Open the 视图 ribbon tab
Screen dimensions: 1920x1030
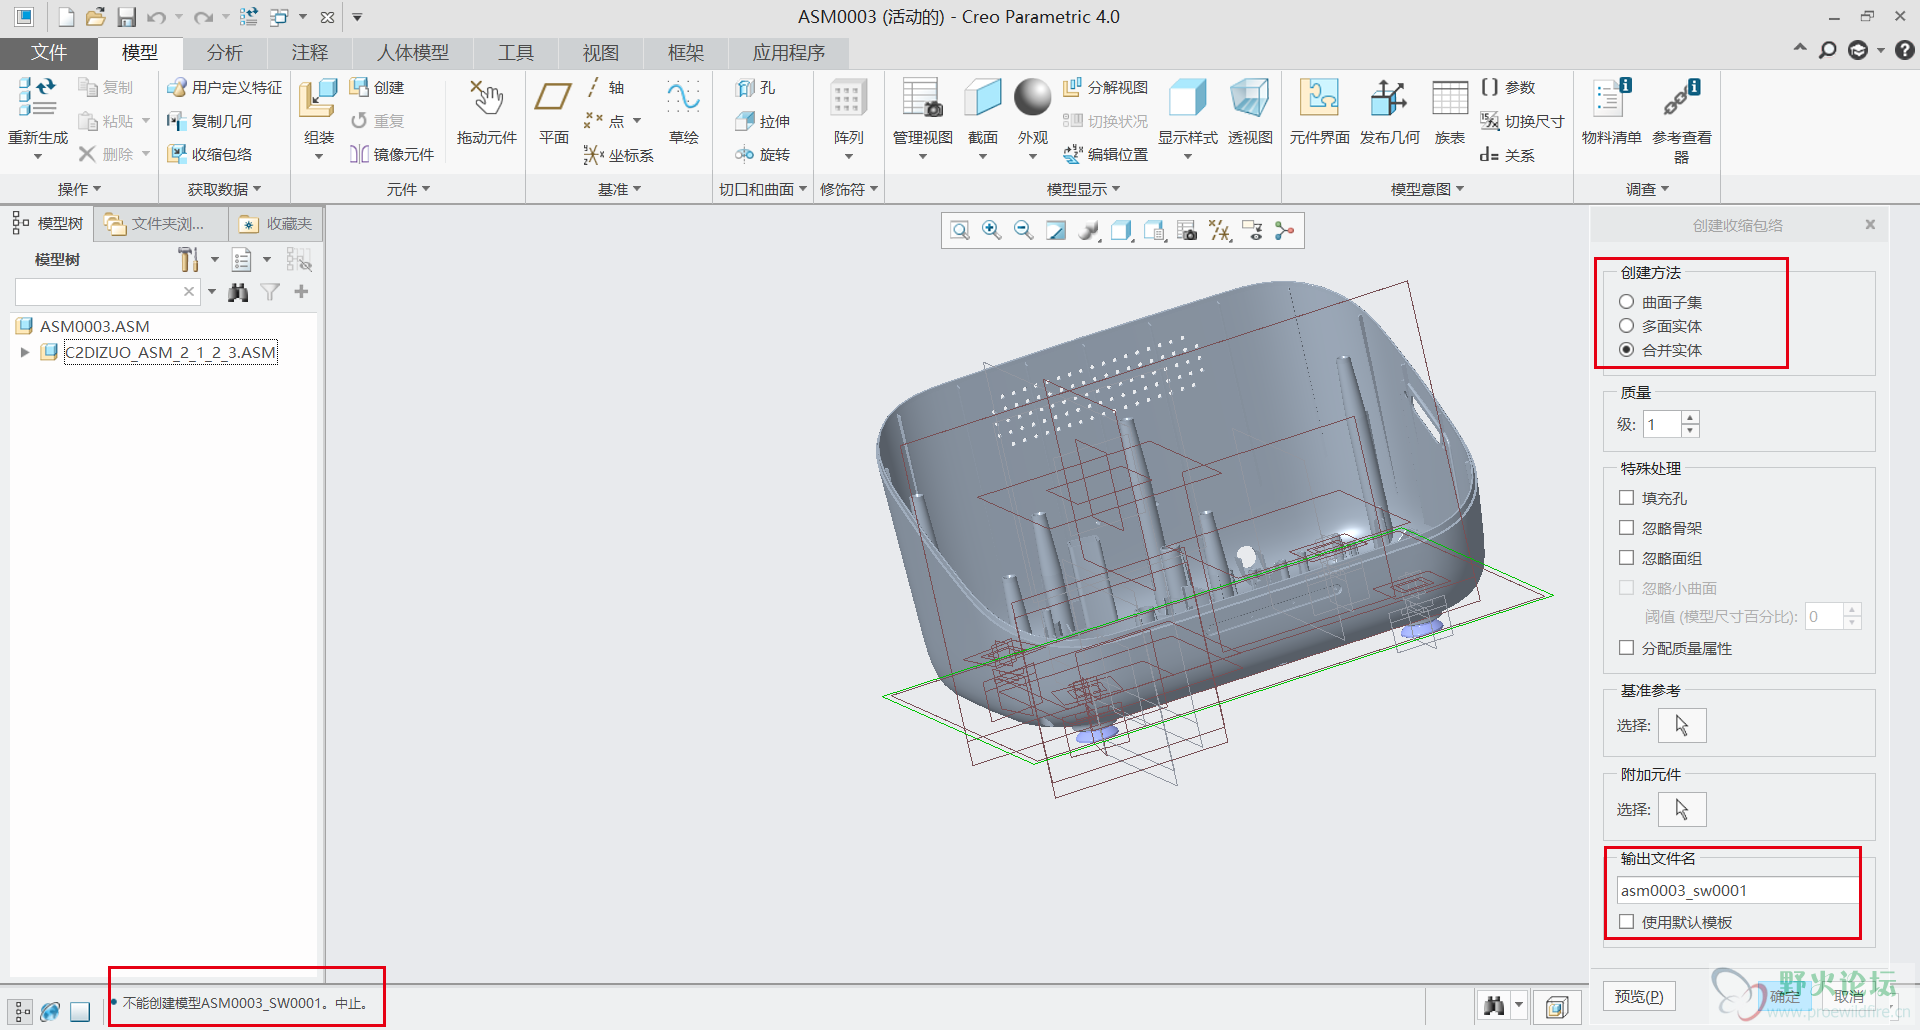point(600,53)
